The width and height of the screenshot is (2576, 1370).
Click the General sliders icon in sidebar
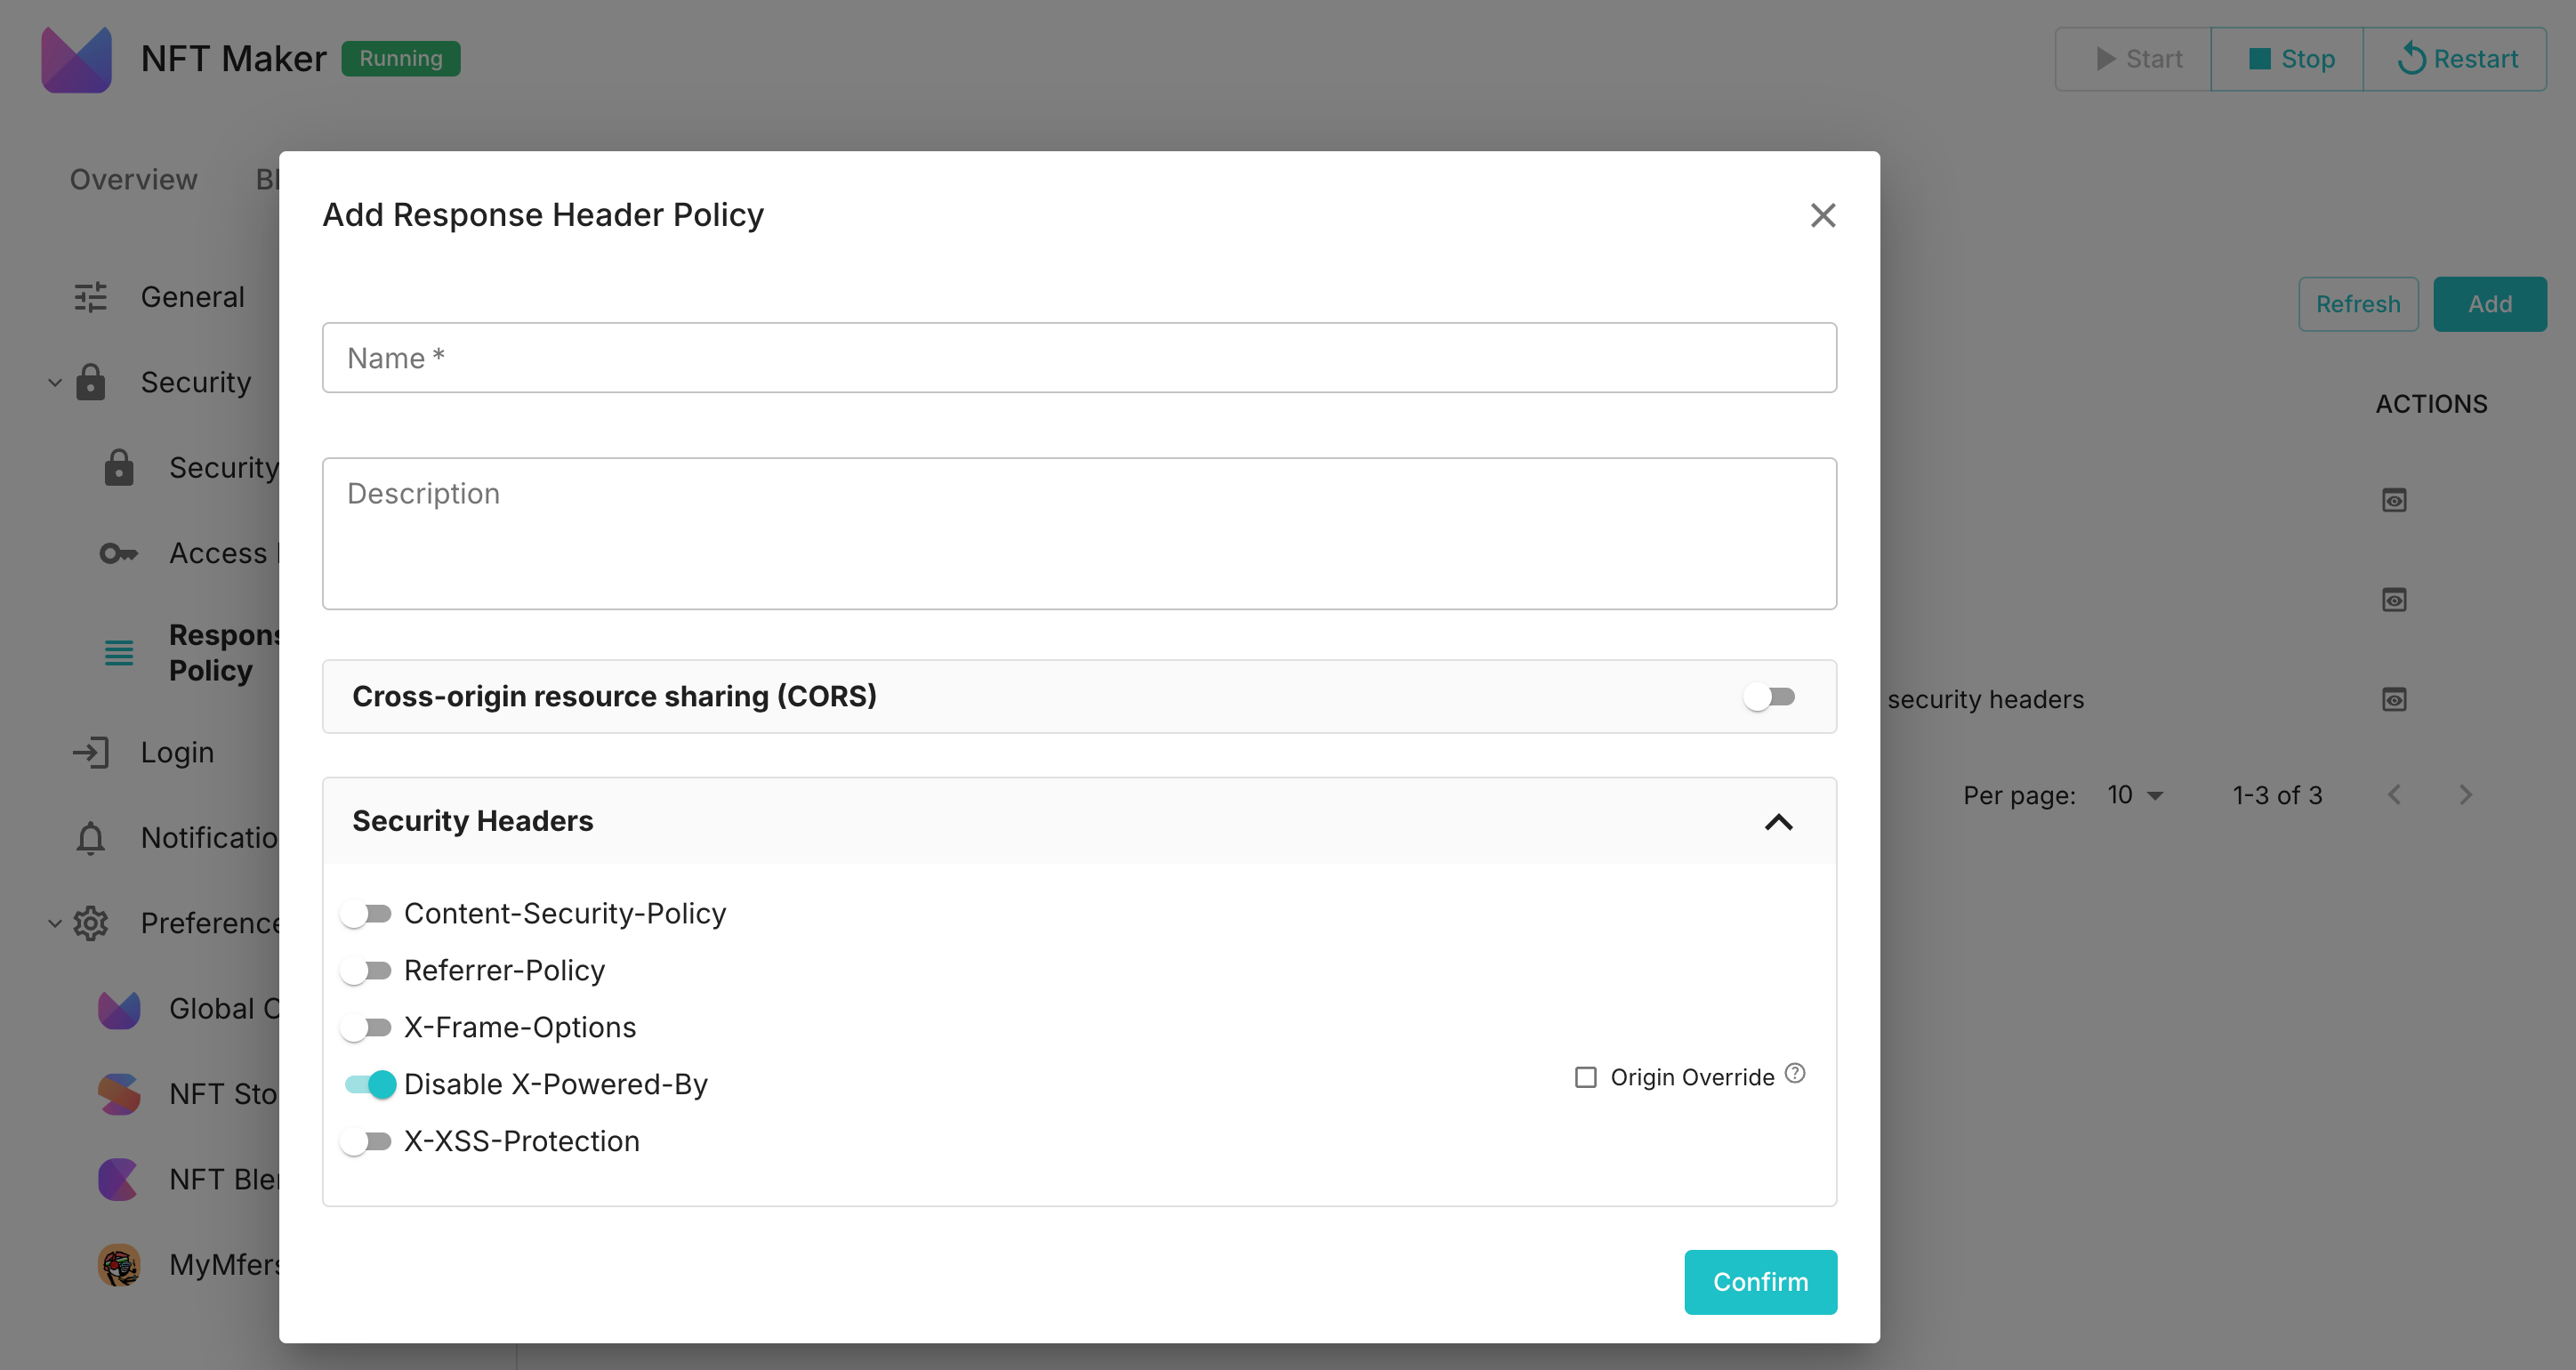click(x=90, y=297)
